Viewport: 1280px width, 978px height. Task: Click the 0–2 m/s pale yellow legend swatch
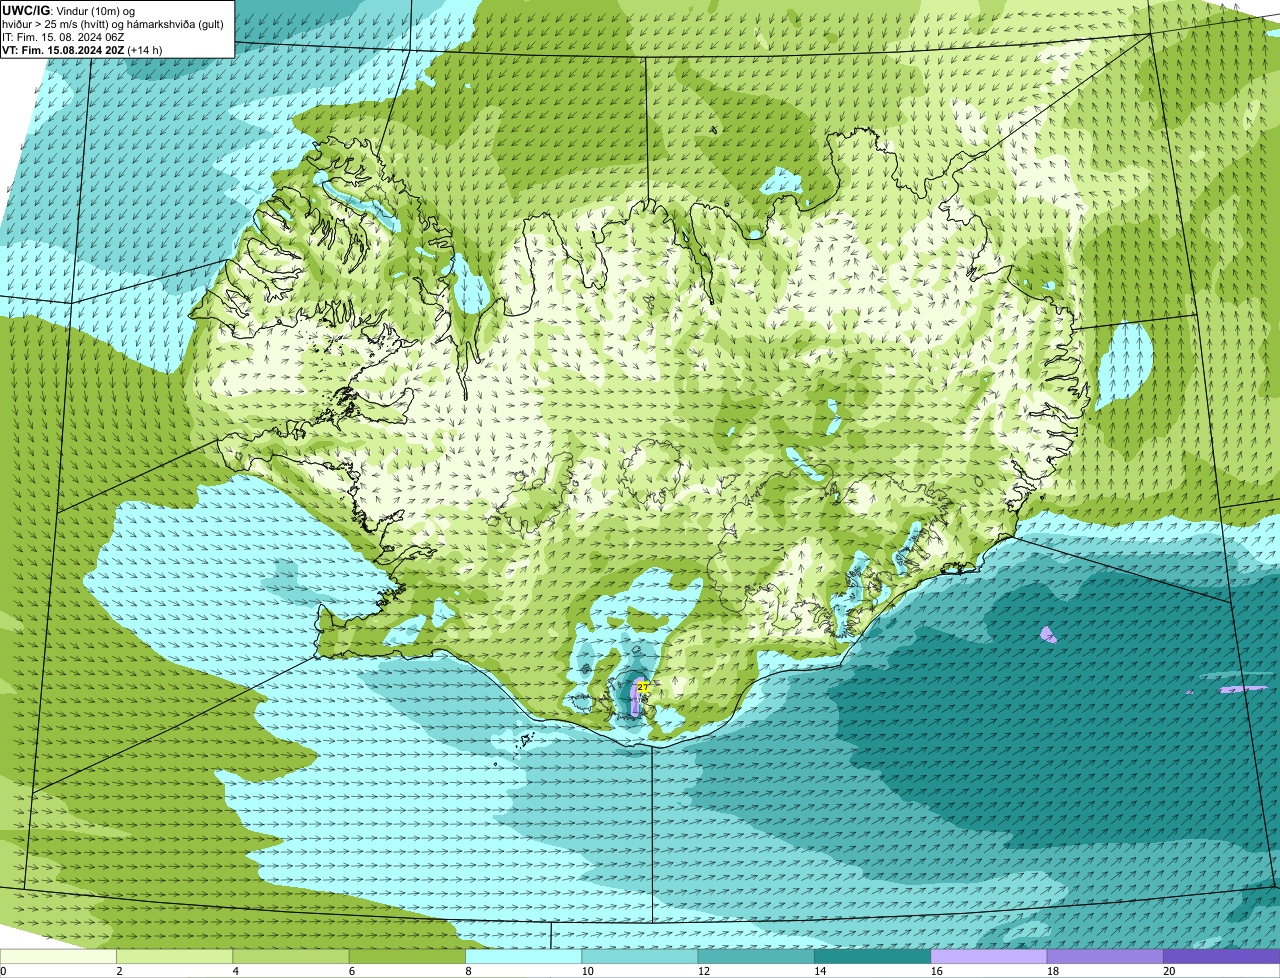[58, 956]
